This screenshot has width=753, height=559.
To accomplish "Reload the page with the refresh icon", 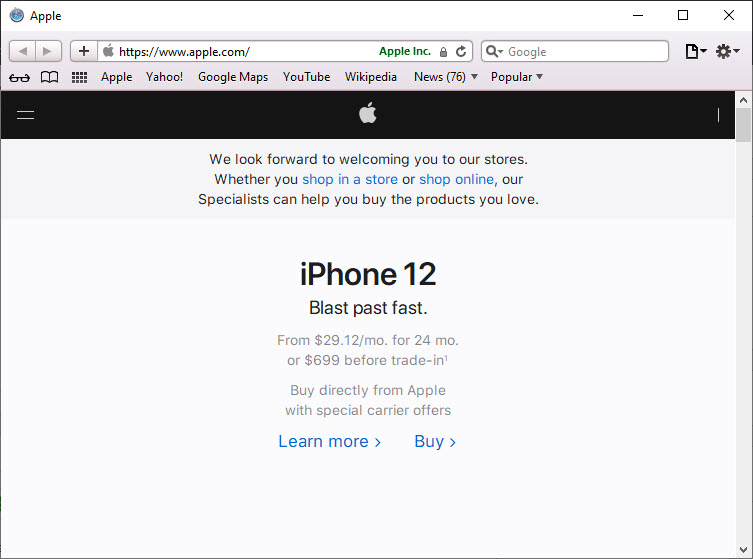I will coord(461,51).
